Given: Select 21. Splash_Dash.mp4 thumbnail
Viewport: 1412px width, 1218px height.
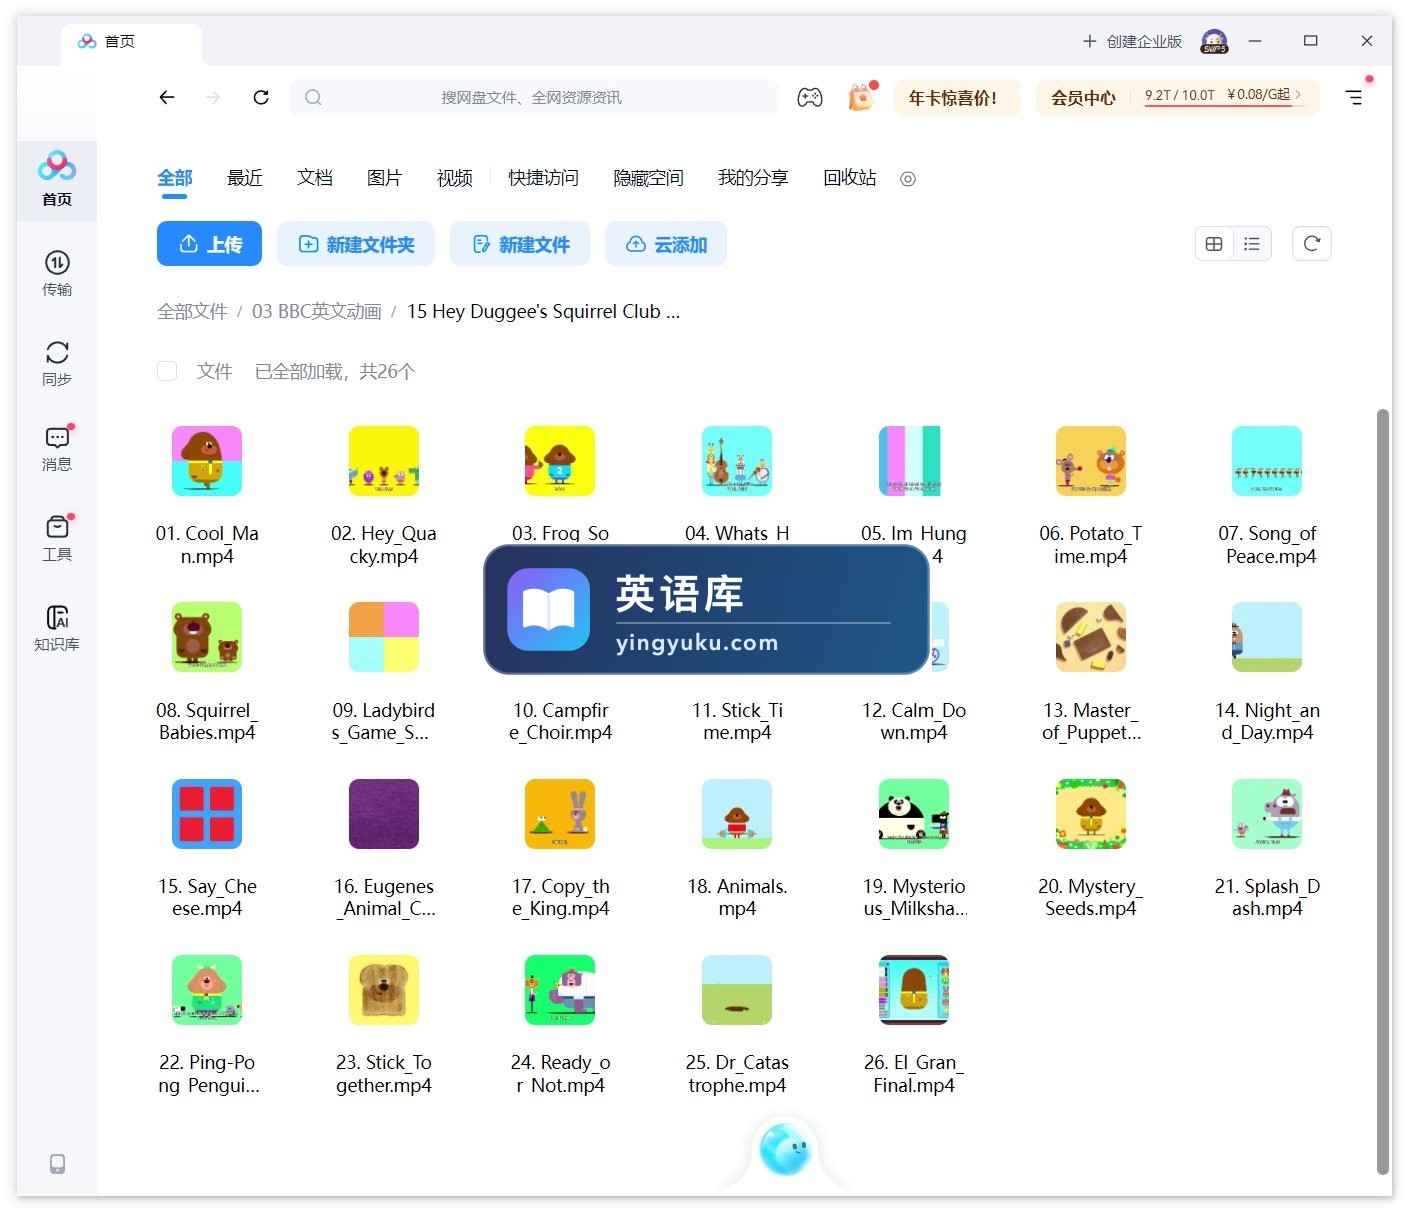Looking at the screenshot, I should (x=1267, y=814).
